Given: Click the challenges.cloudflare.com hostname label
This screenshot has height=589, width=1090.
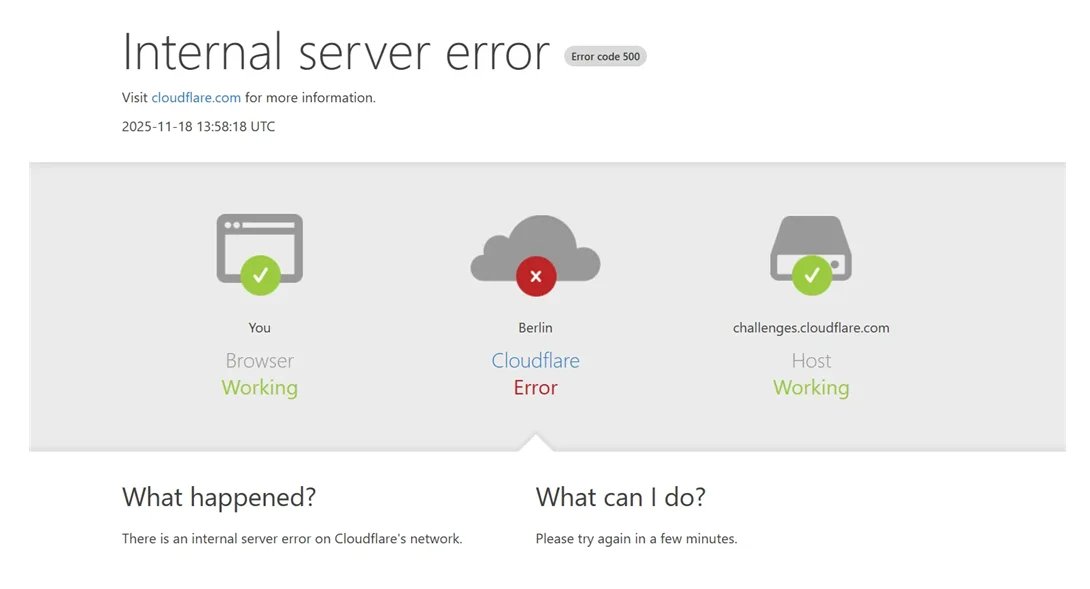Looking at the screenshot, I should [x=811, y=327].
